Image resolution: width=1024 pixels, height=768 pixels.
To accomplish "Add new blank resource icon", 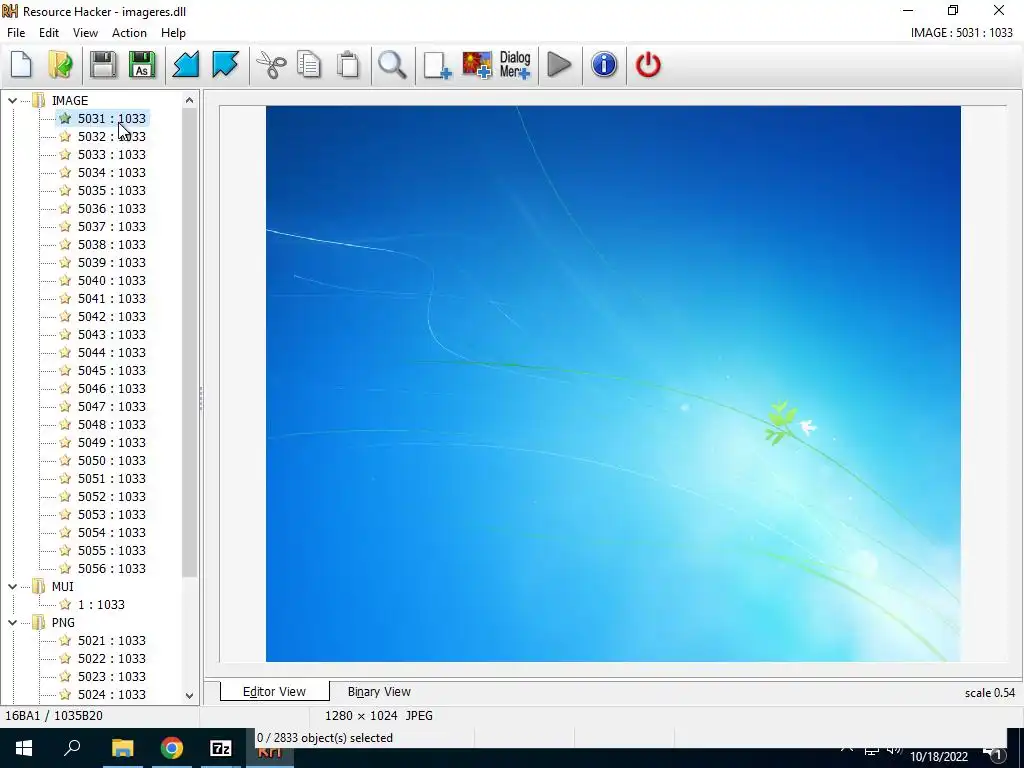I will 438,65.
